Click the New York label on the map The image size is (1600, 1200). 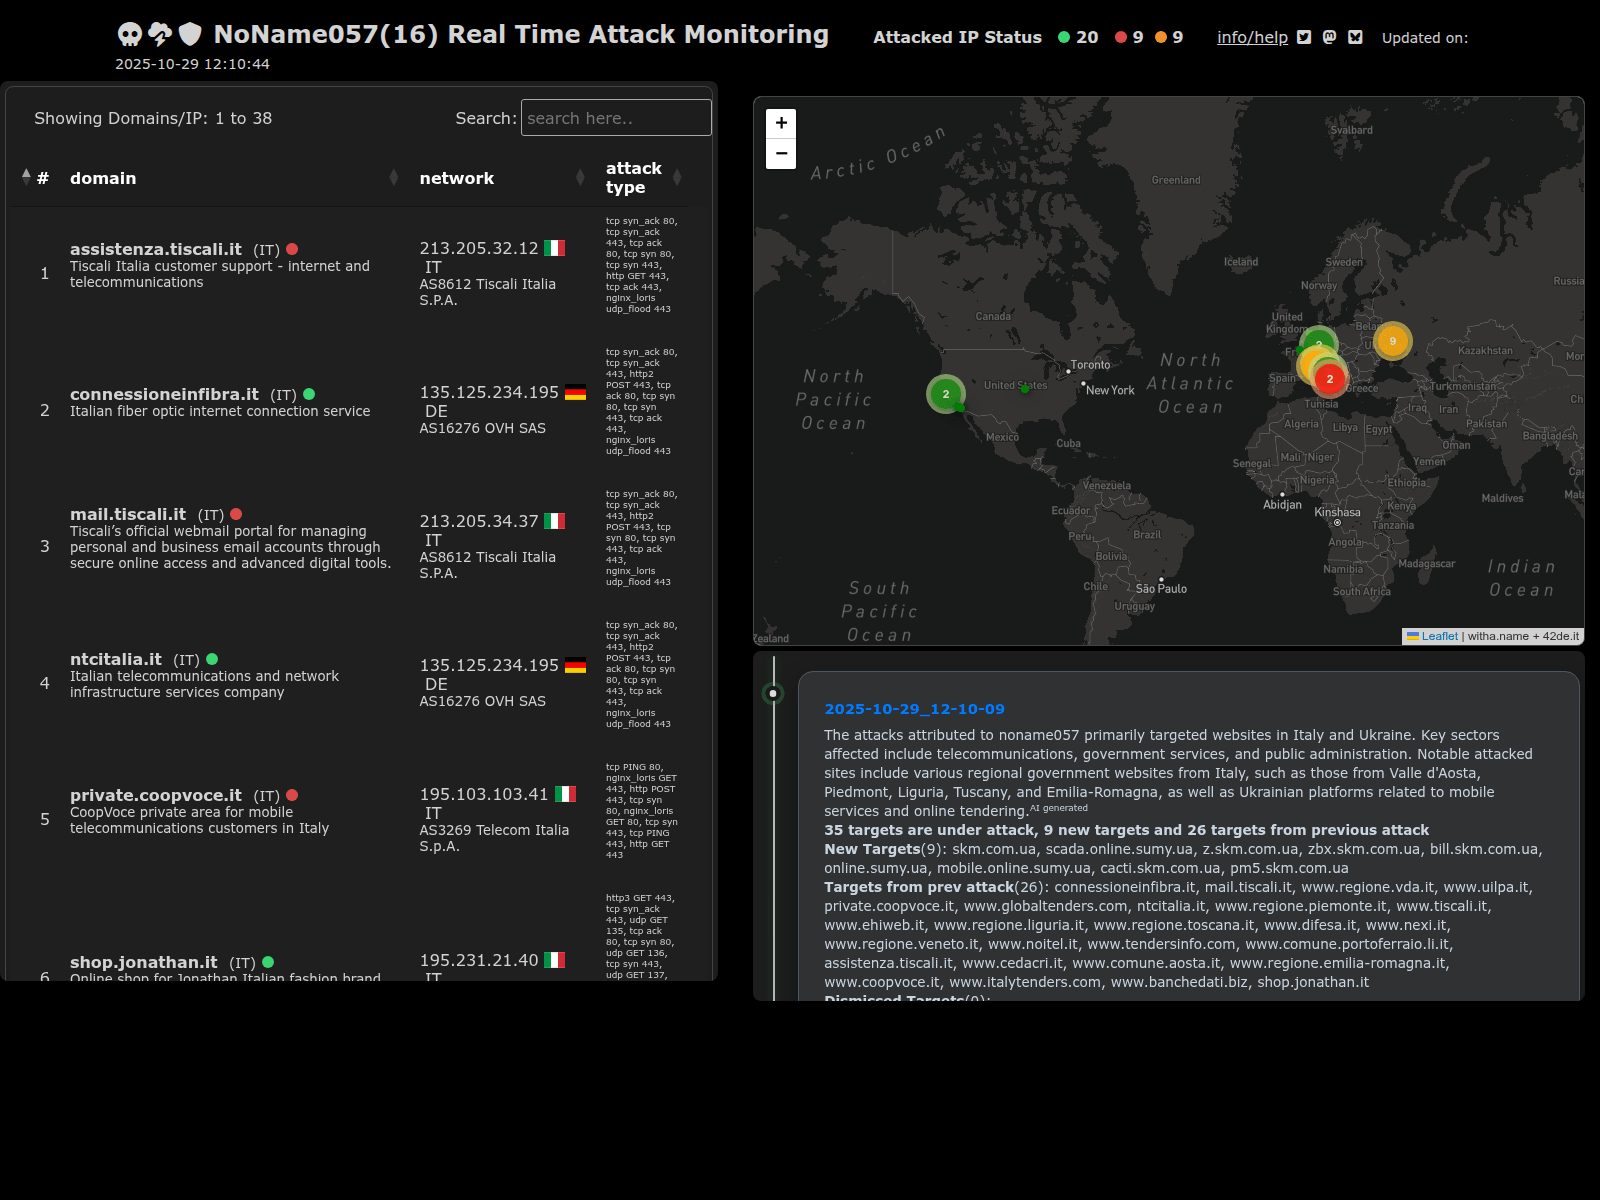[1110, 390]
